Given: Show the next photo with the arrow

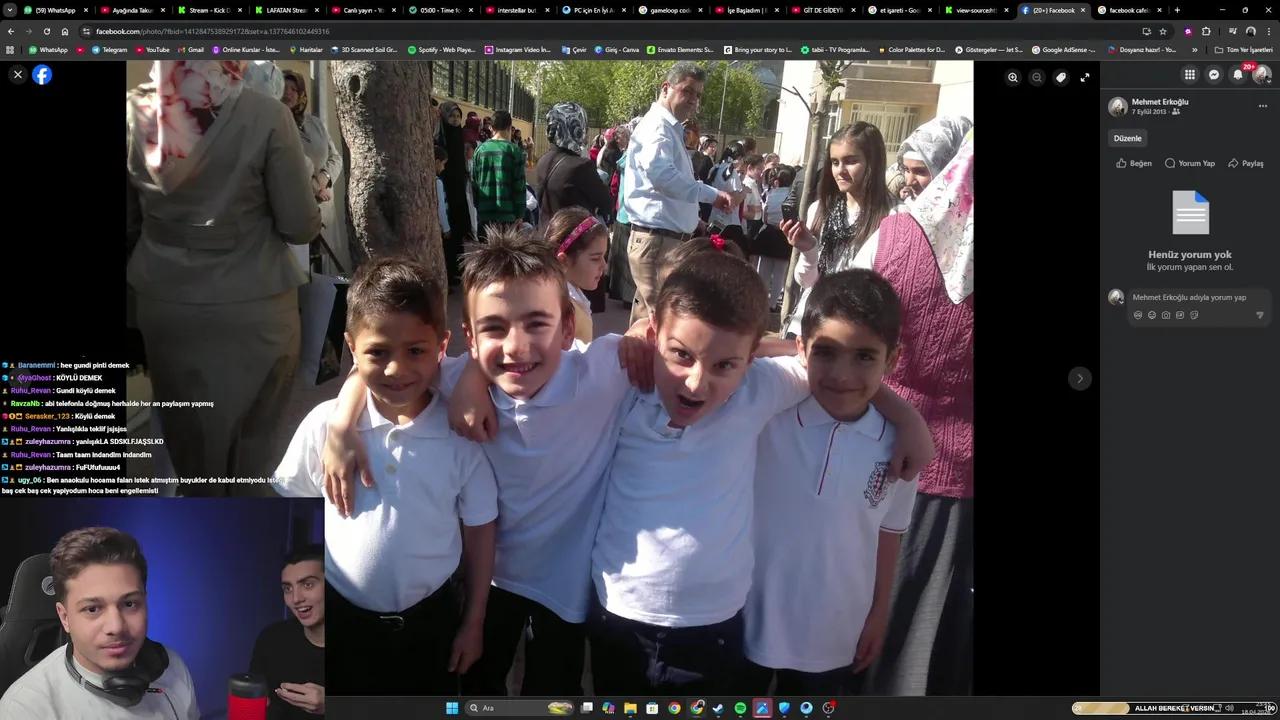Looking at the screenshot, I should [1079, 378].
